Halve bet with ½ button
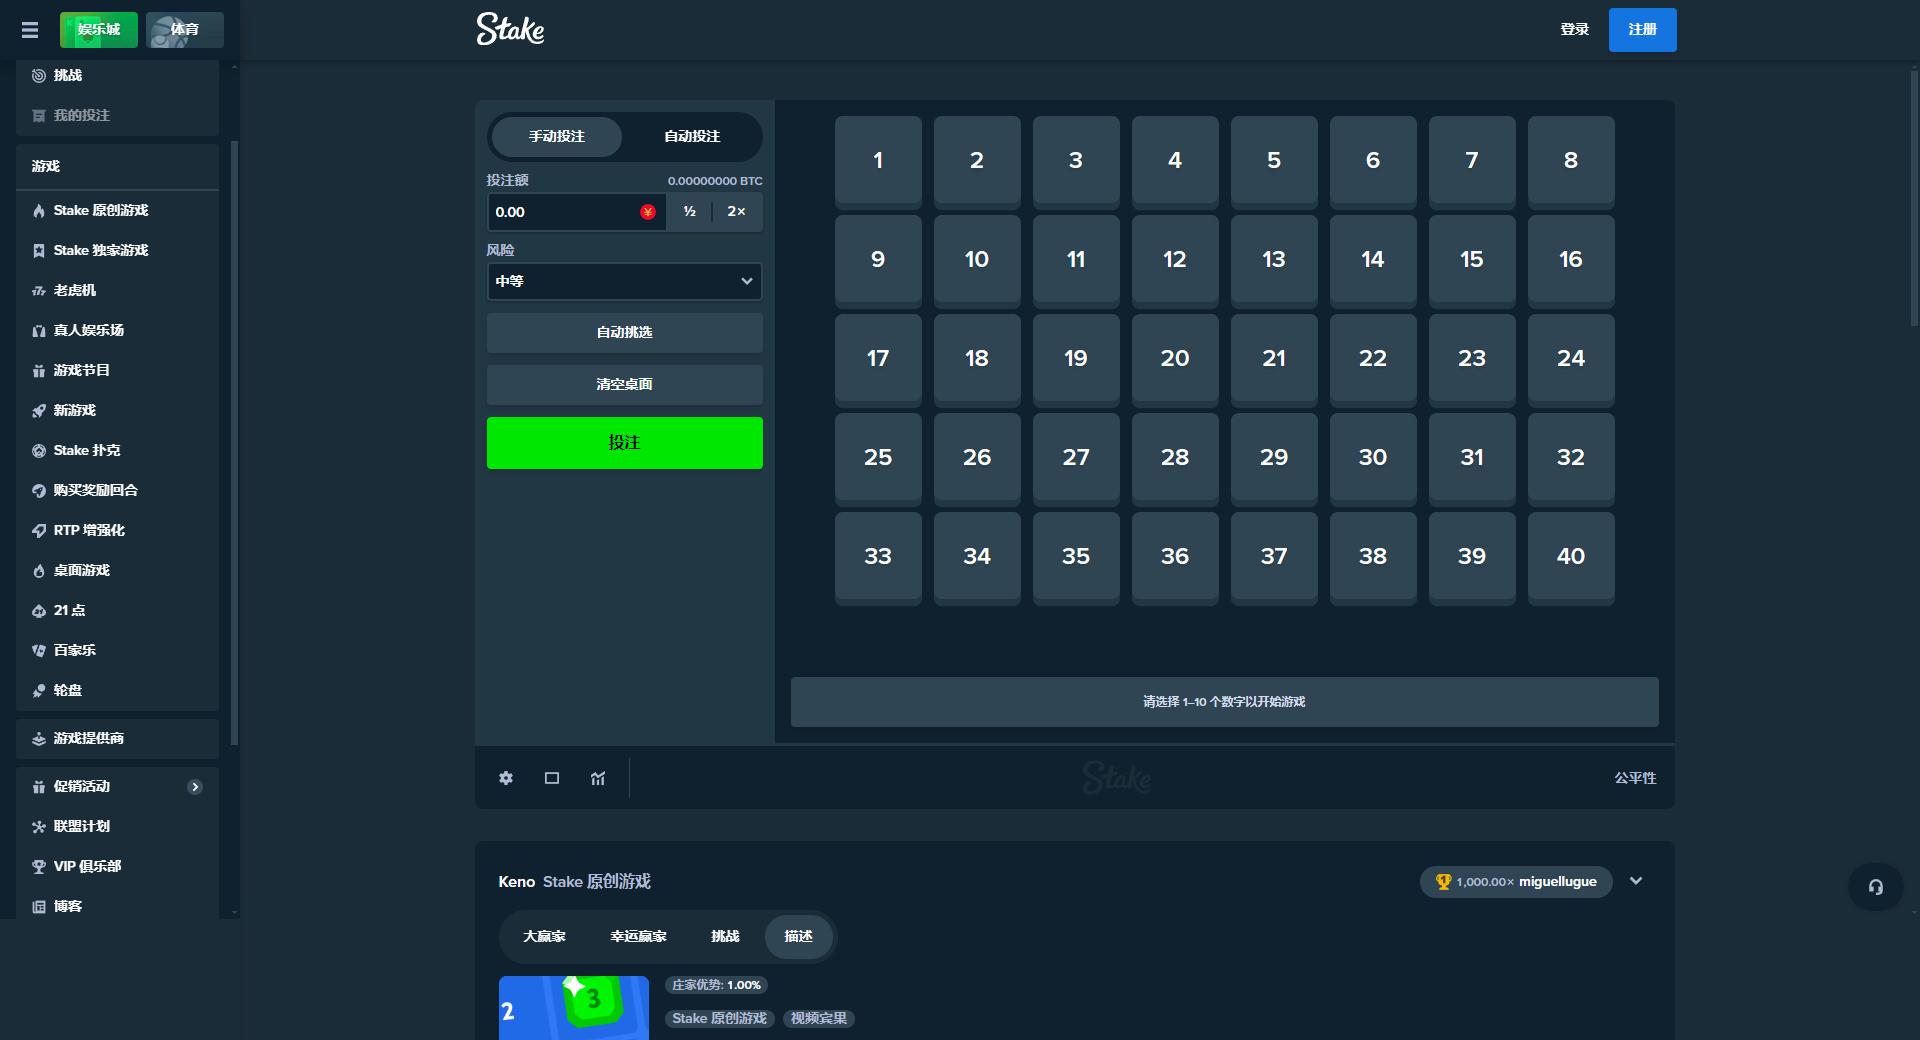Screen dimensions: 1920x1040 click(689, 212)
